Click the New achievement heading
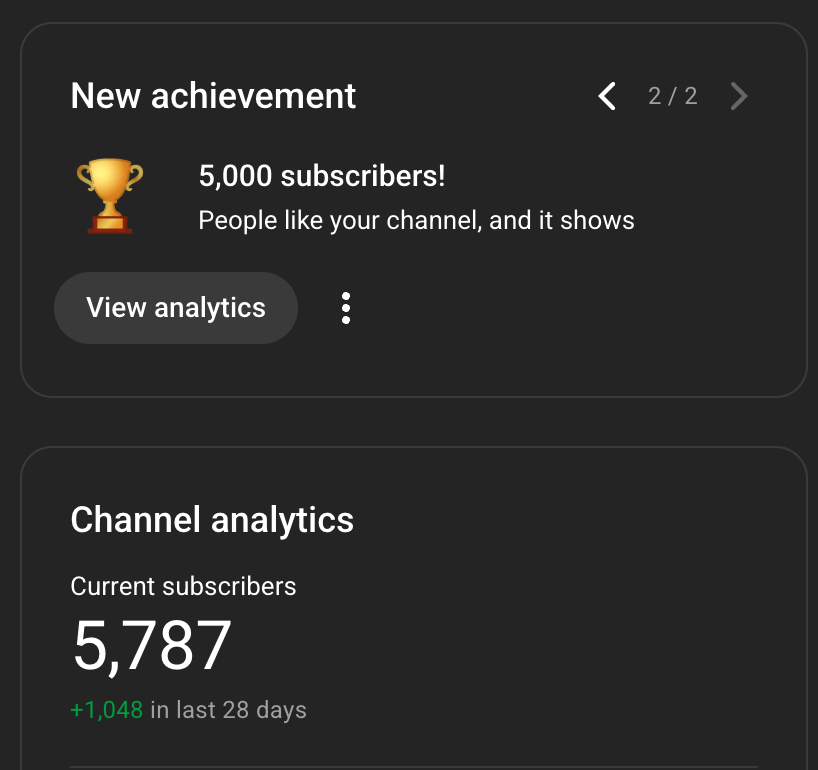 click(x=213, y=96)
